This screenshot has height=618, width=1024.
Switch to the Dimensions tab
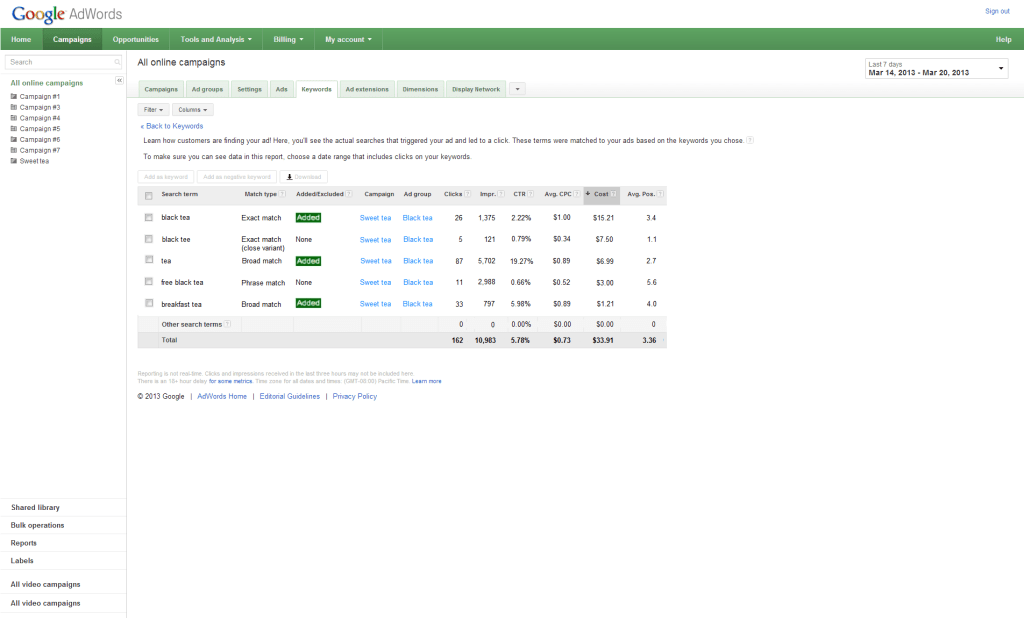(420, 88)
